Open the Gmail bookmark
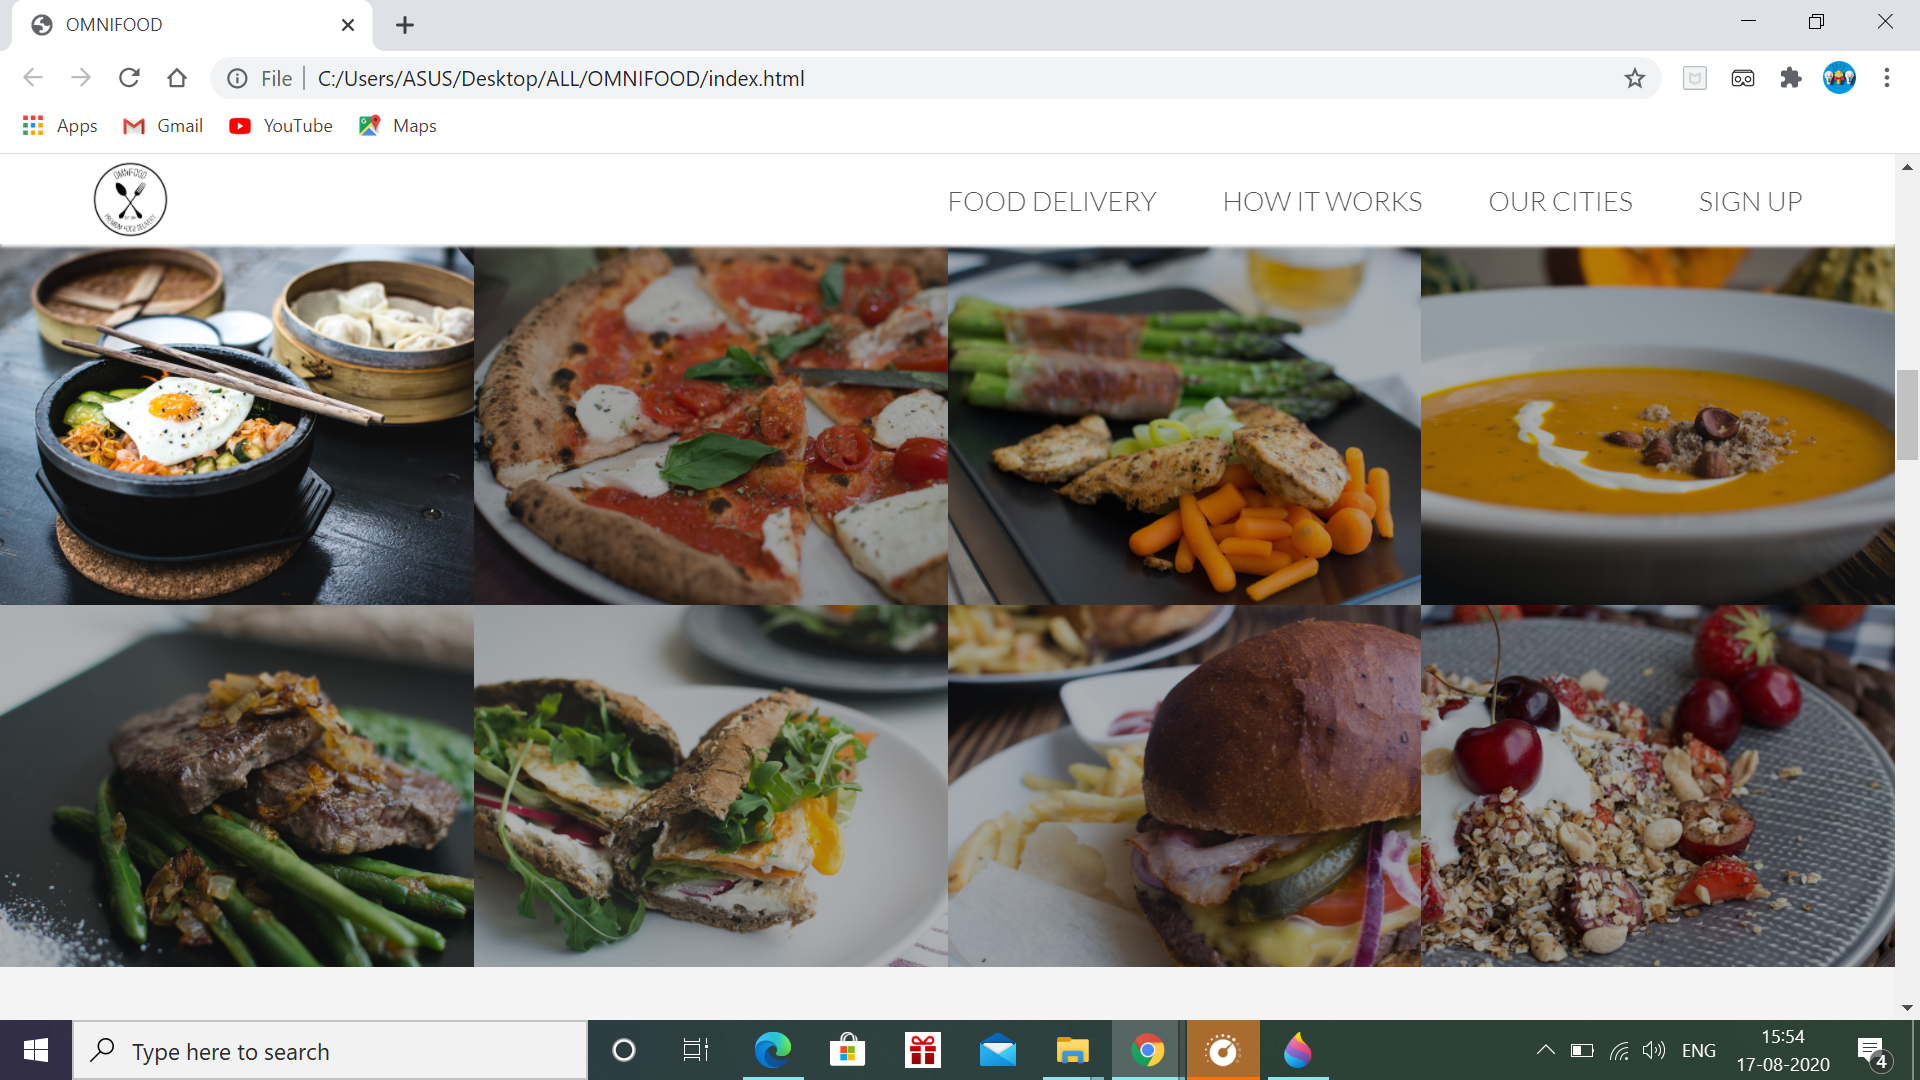Viewport: 1920px width, 1080px height. (162, 125)
